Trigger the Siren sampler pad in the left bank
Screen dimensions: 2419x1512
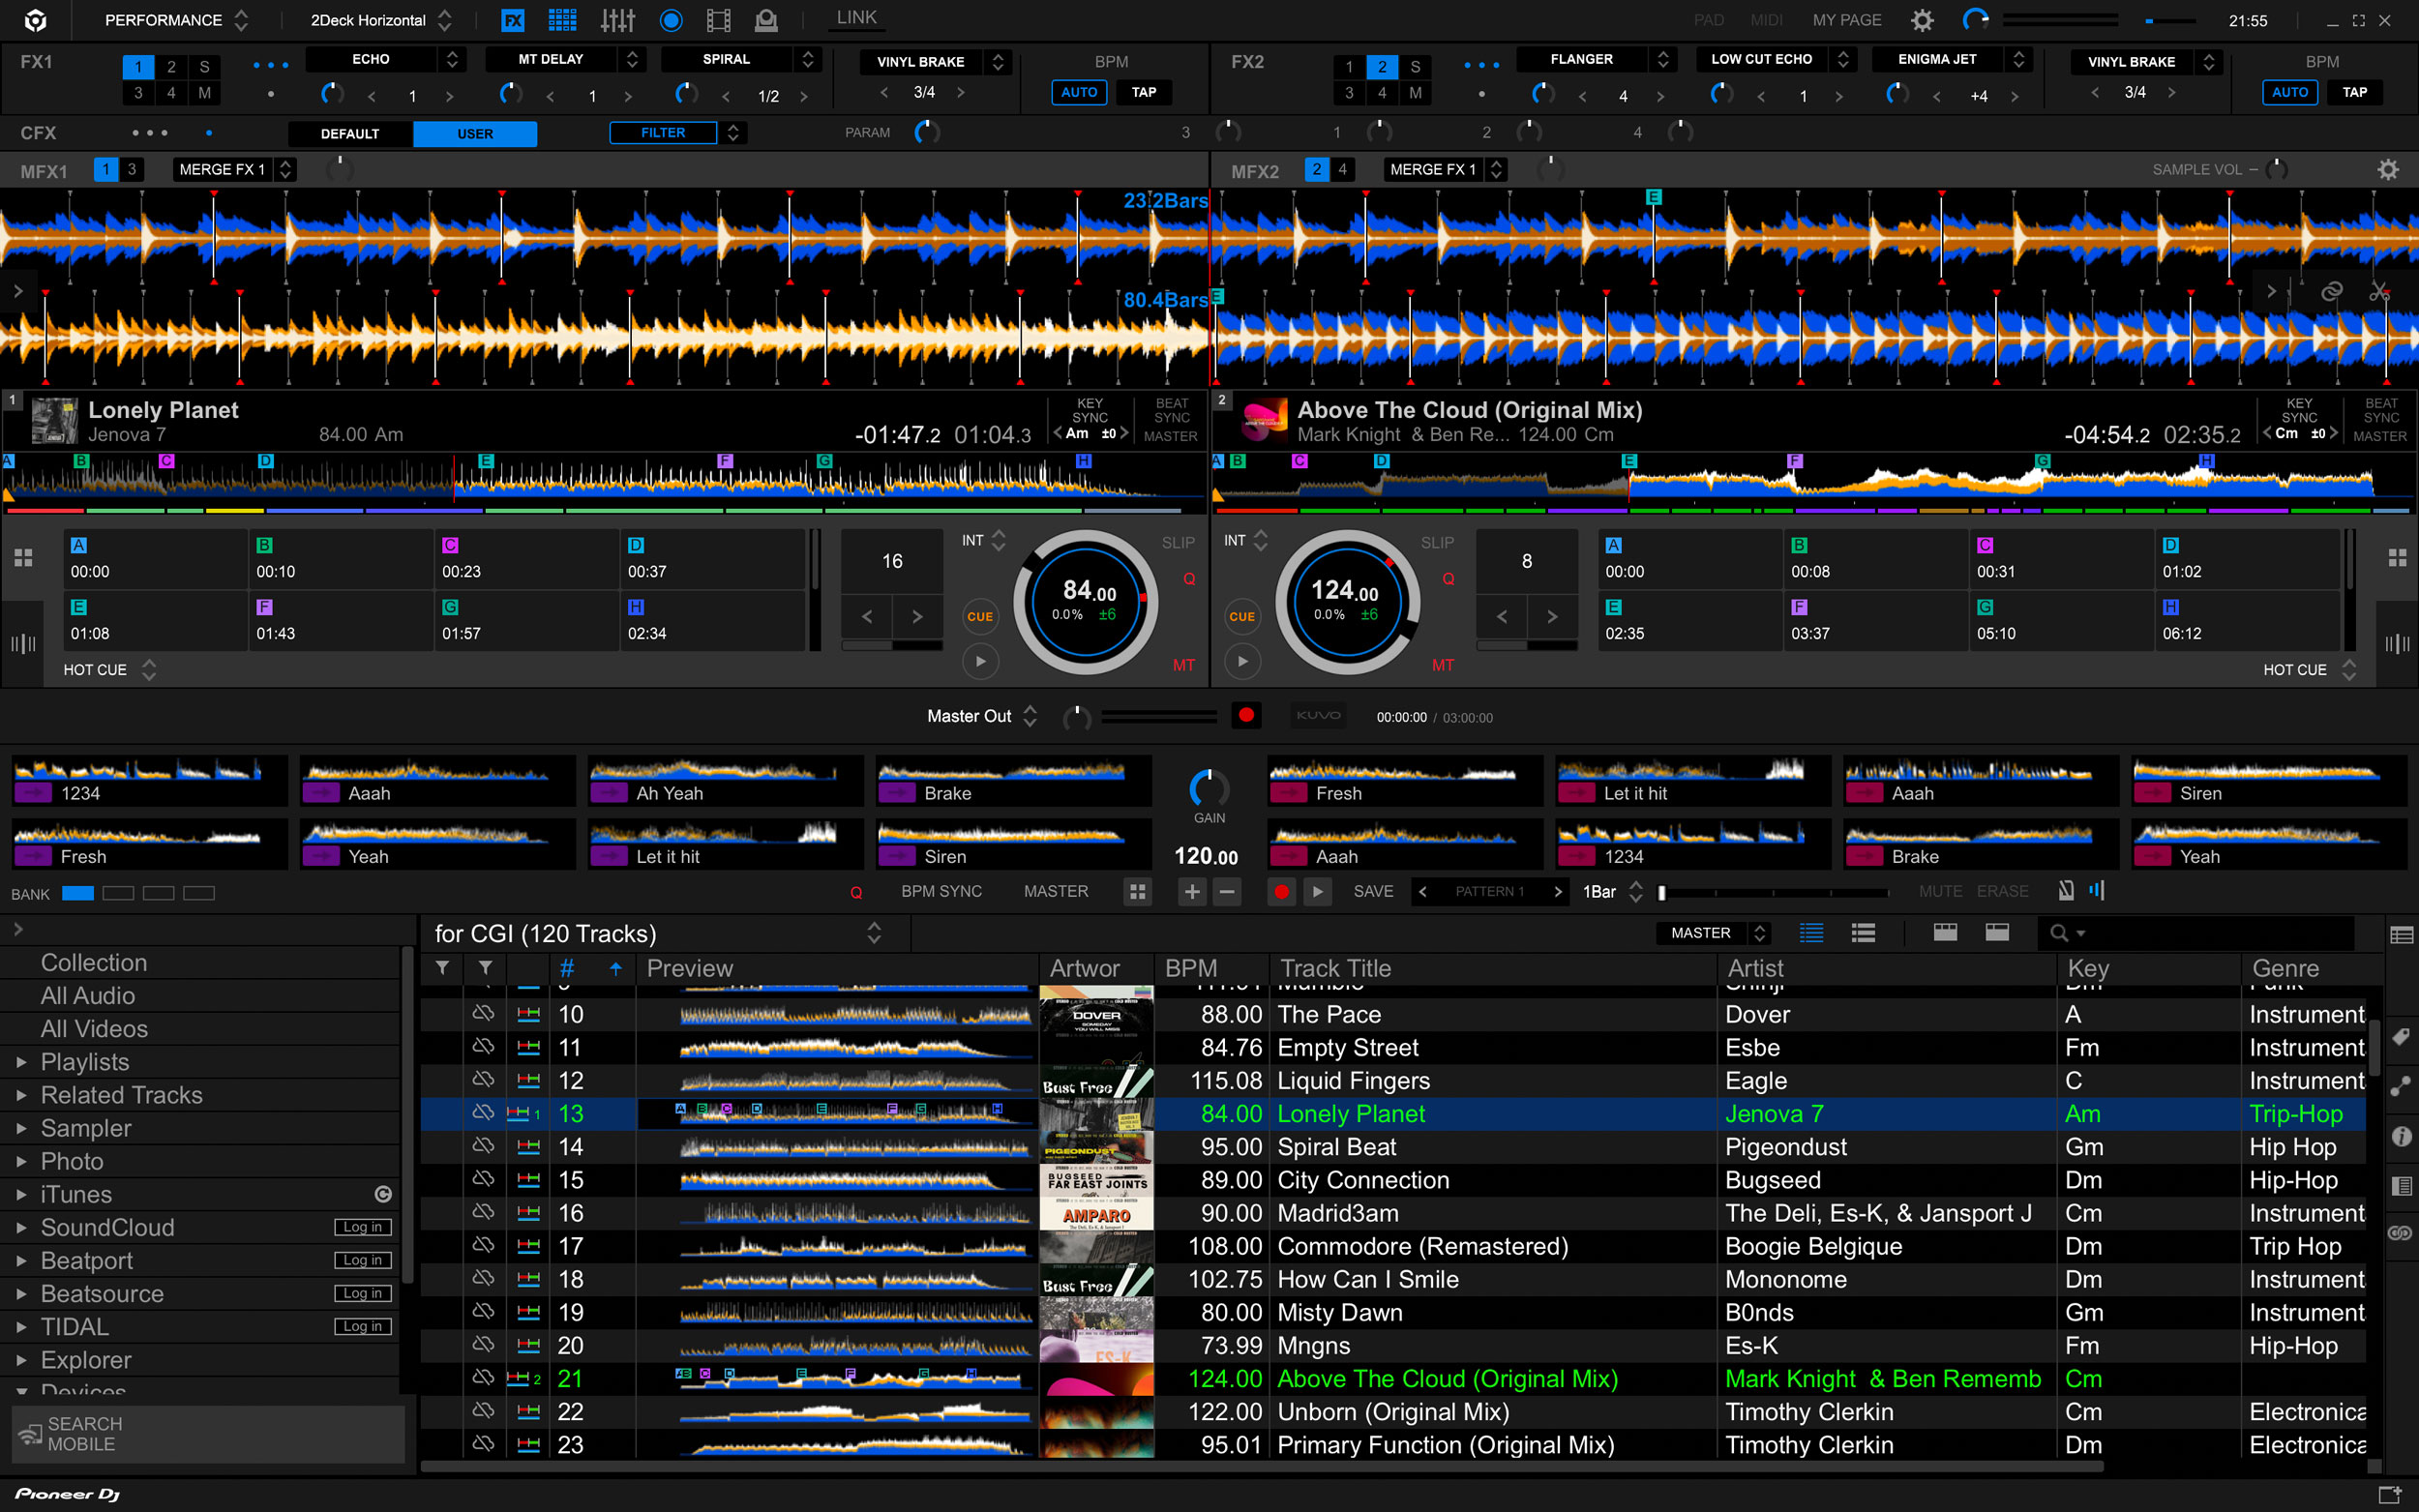(1013, 844)
